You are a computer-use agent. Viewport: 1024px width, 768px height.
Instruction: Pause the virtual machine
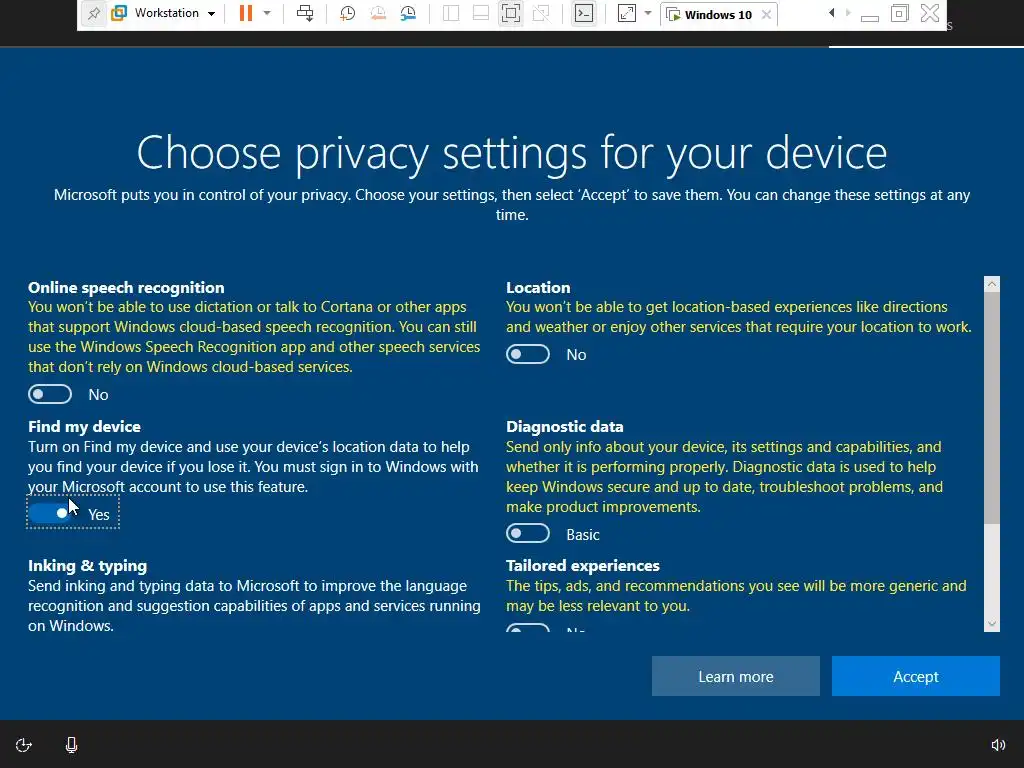point(246,13)
